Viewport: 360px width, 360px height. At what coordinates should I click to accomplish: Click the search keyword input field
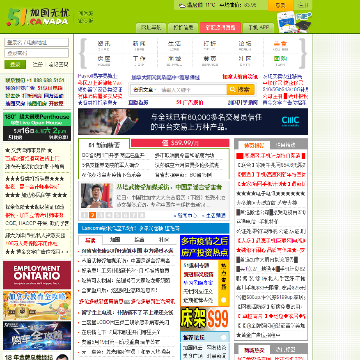coord(193,90)
